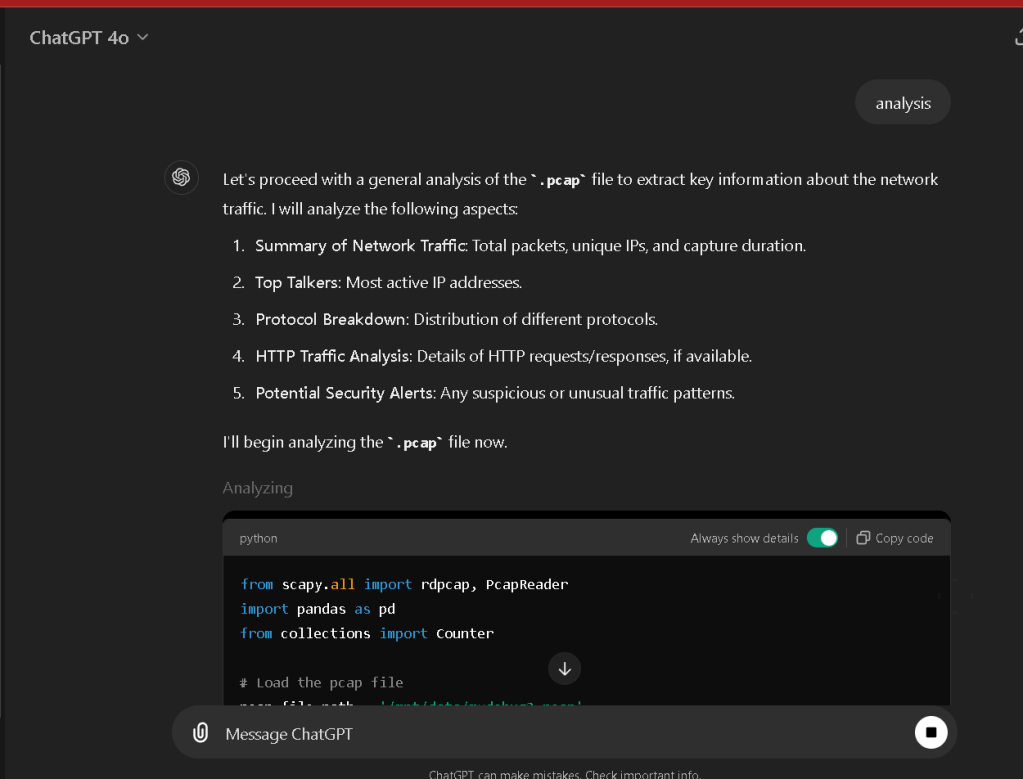Click the share icon at top right
Viewport: 1023px width, 779px height.
coord(1018,37)
